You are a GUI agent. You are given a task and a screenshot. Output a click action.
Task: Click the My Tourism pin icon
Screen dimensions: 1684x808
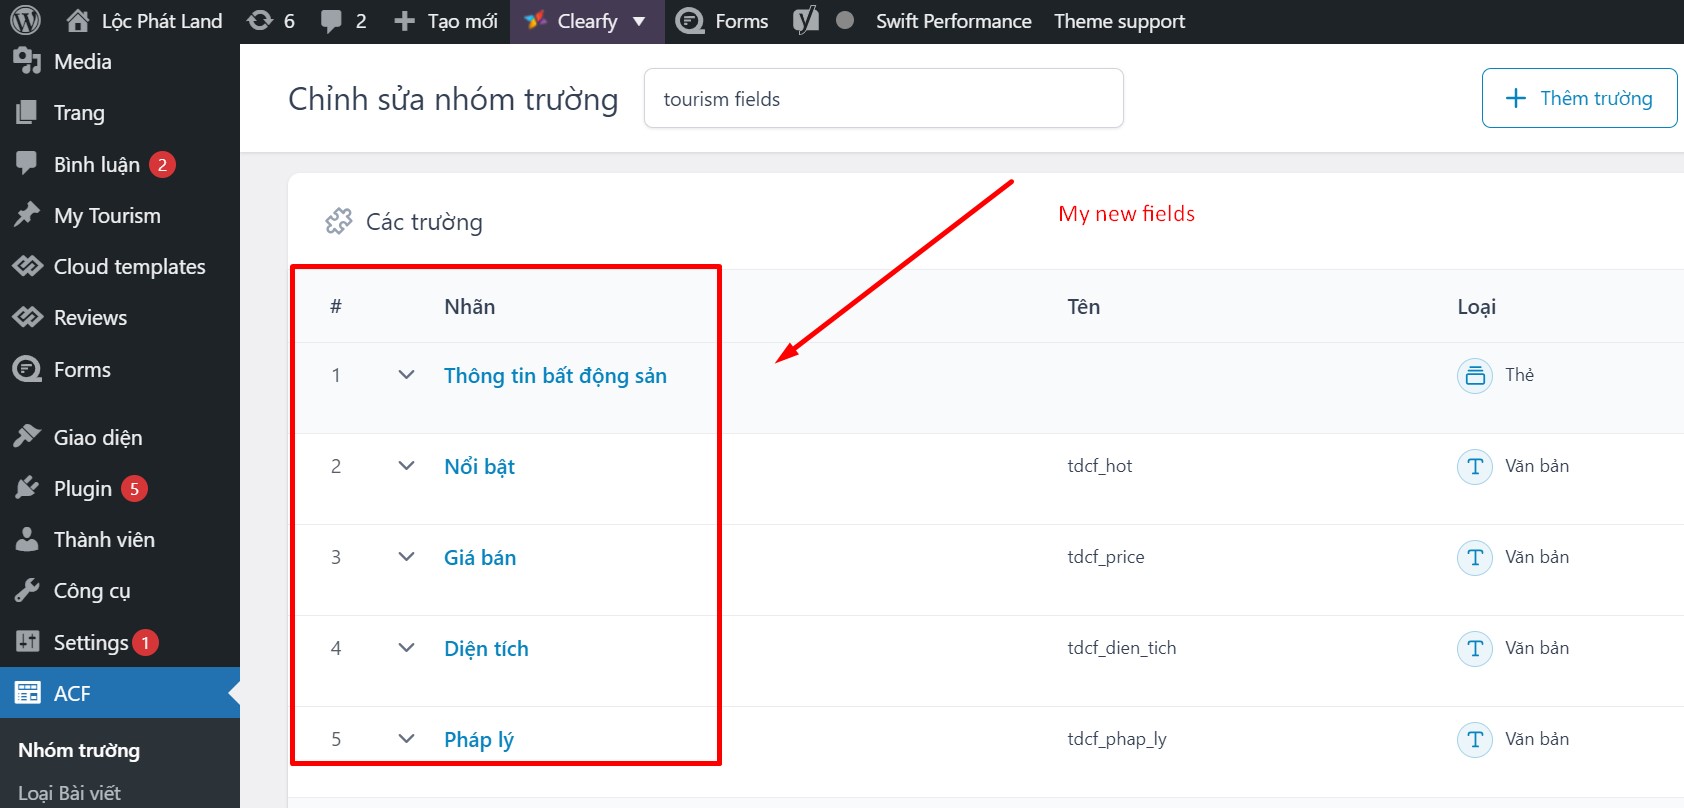(x=27, y=215)
